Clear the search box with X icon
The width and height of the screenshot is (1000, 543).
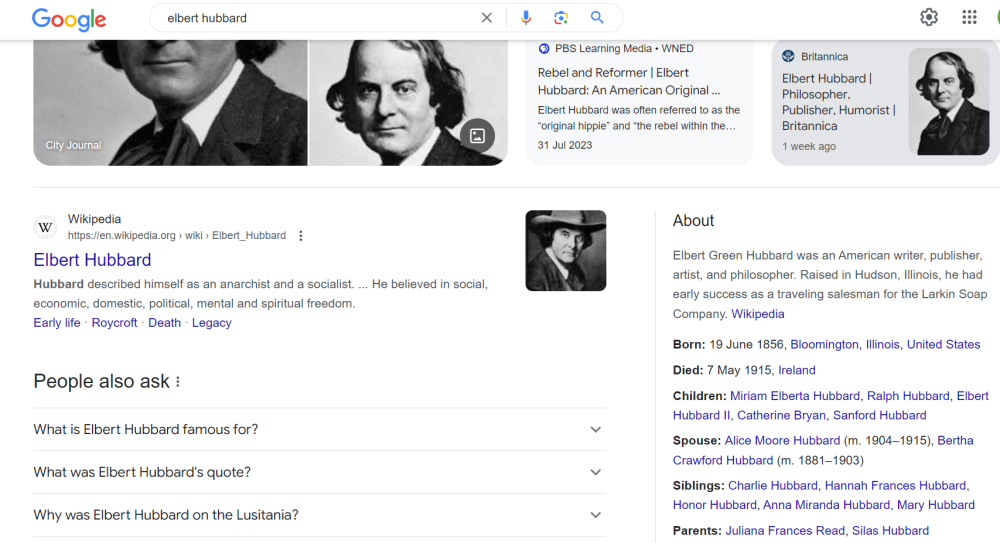click(487, 18)
